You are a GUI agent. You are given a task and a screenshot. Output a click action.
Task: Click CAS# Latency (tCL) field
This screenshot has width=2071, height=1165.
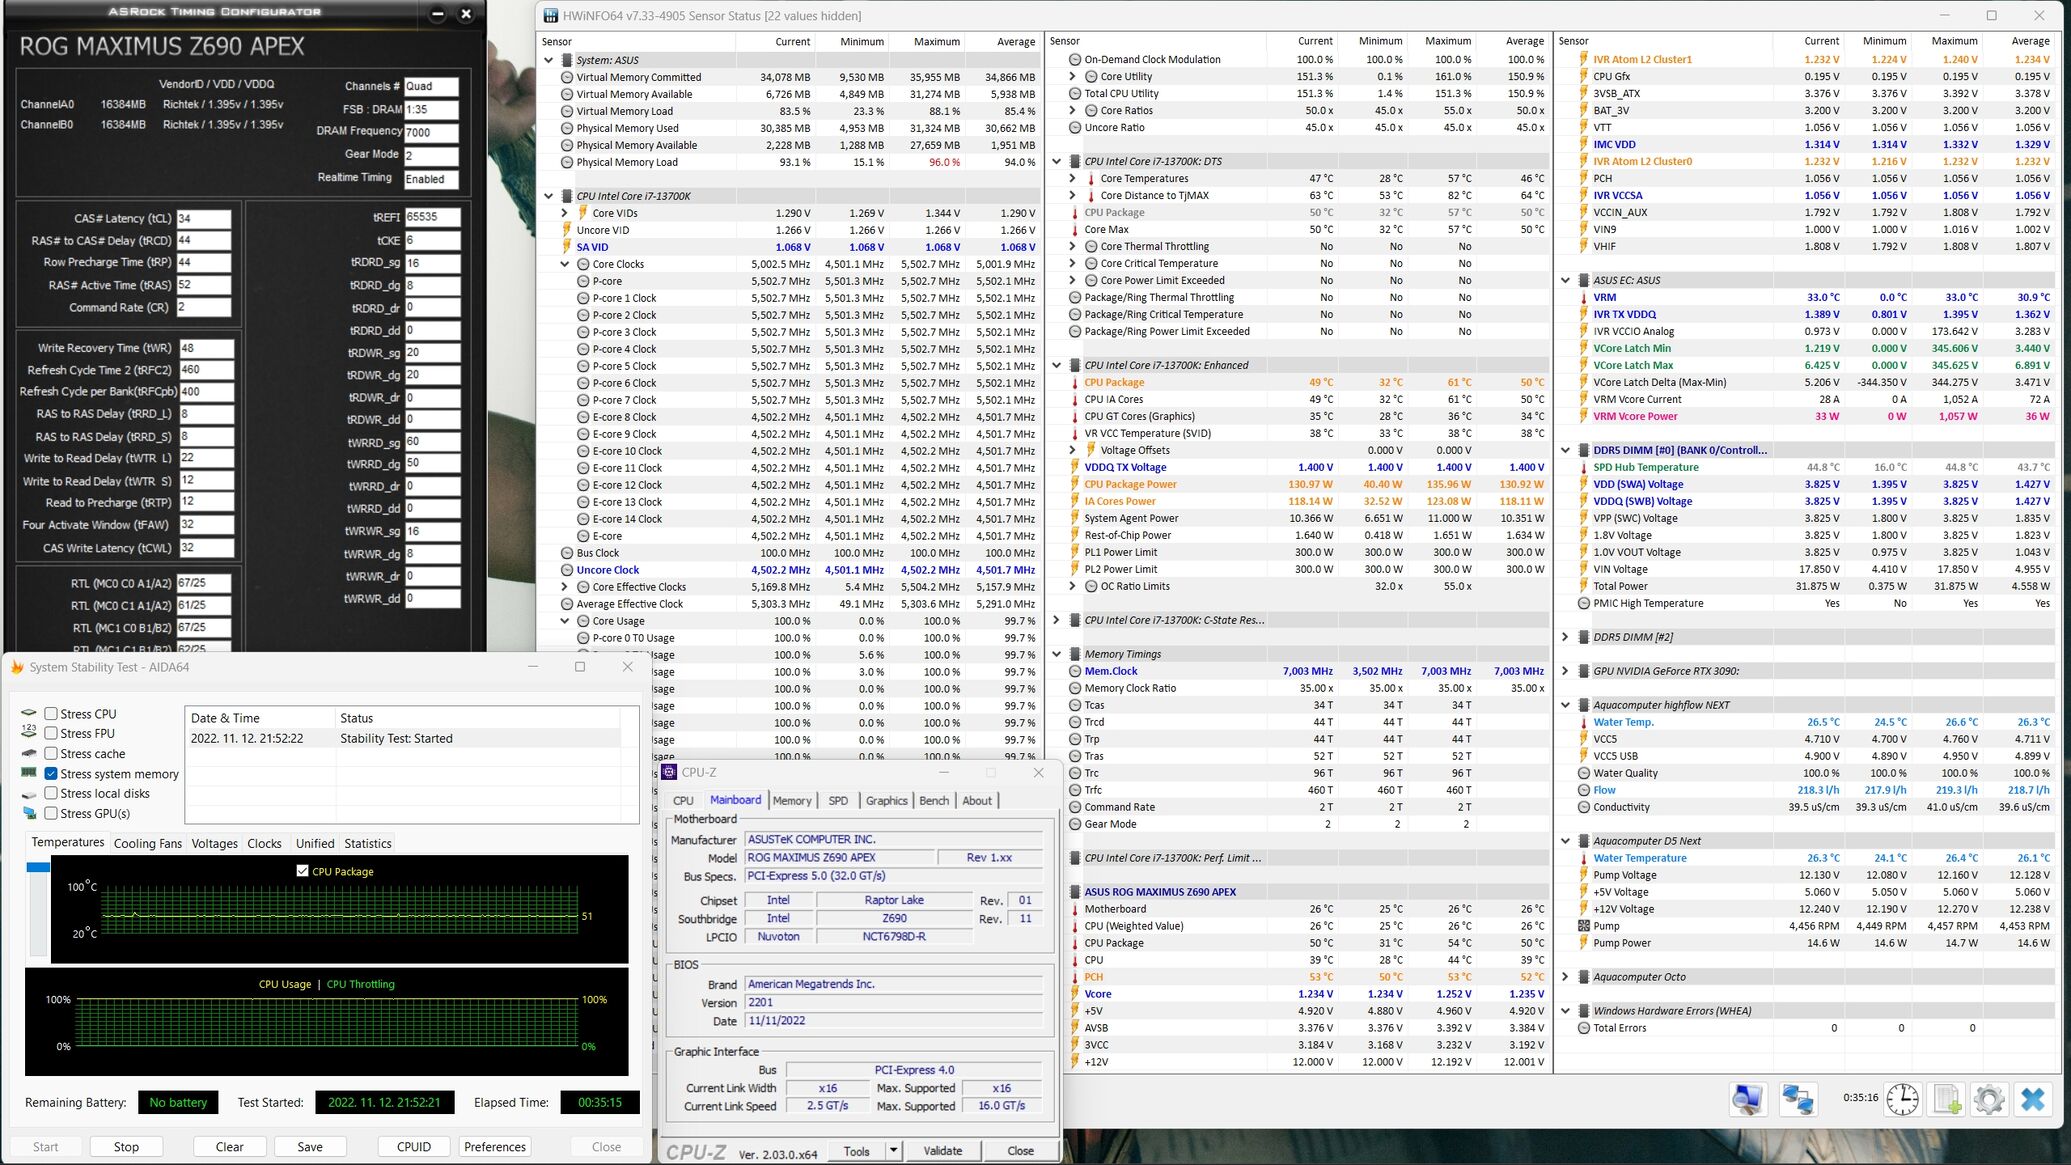(x=203, y=218)
